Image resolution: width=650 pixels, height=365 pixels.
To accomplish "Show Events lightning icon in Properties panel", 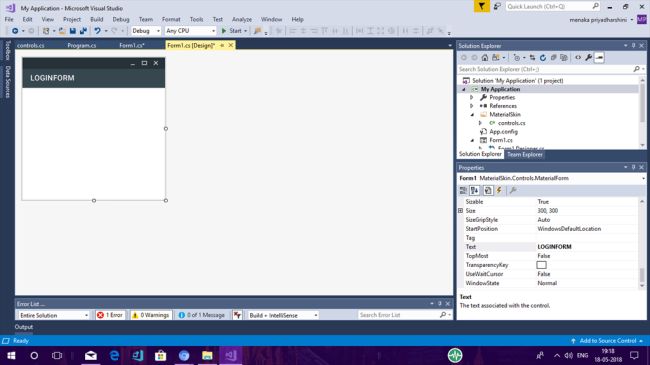I will click(499, 190).
